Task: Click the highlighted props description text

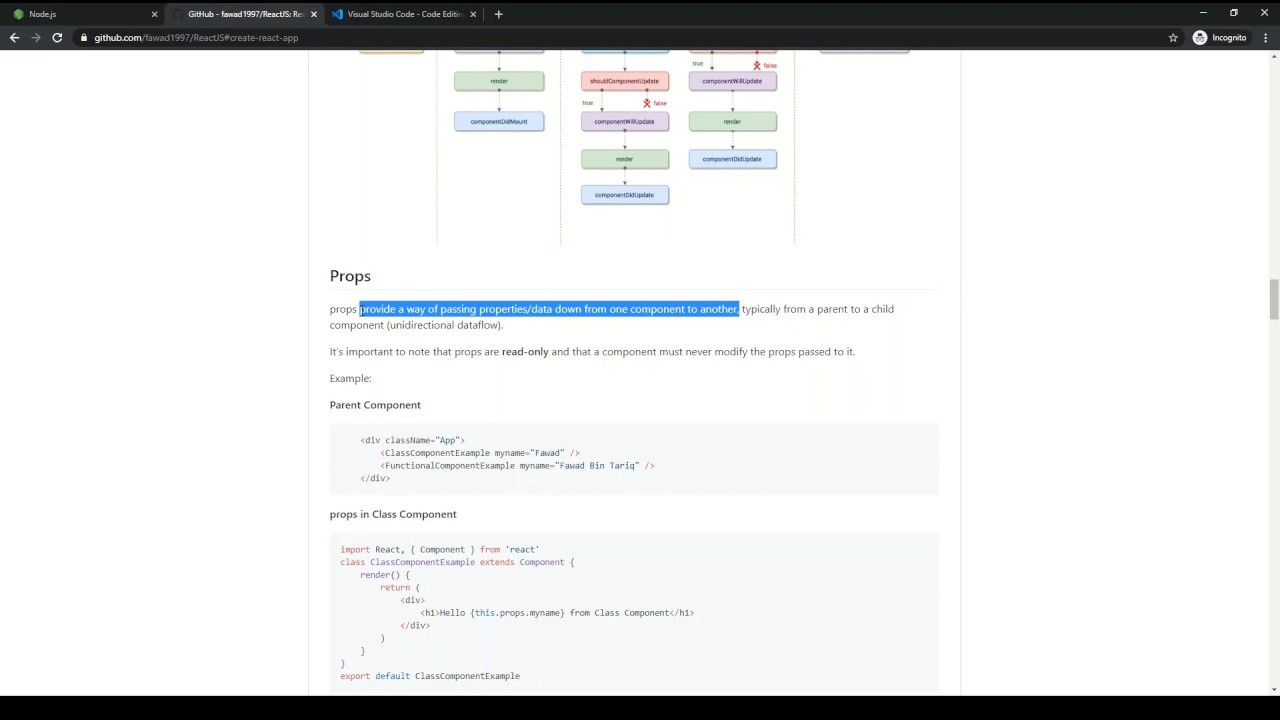Action: pos(549,309)
